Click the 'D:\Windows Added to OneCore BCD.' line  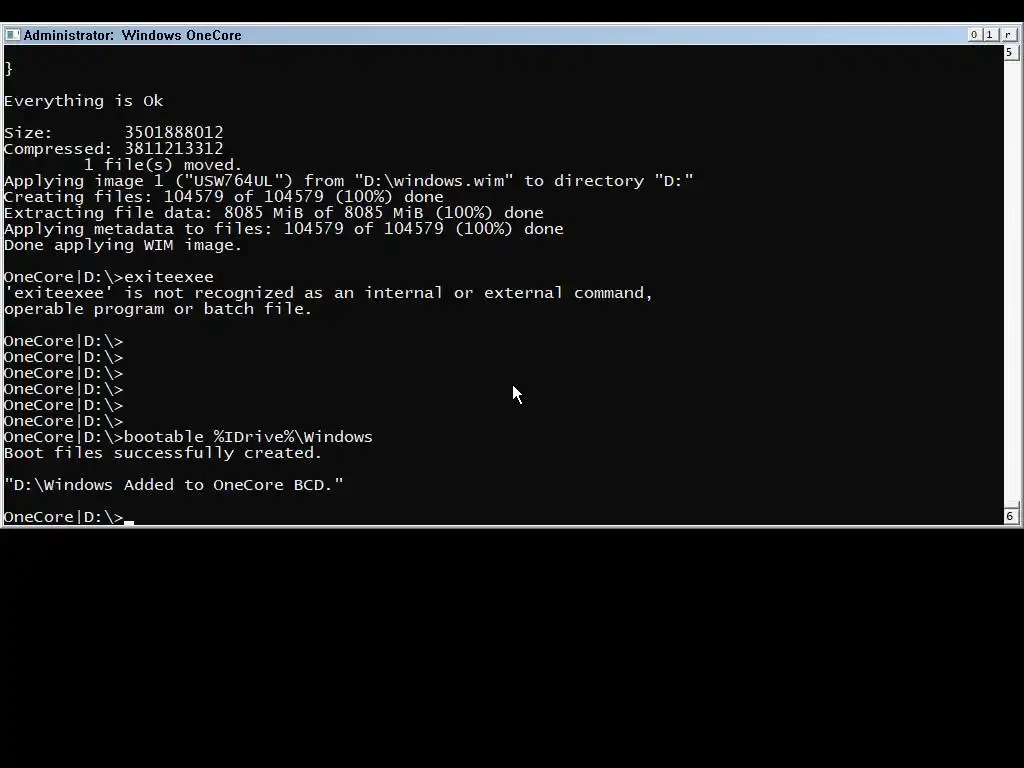[173, 485]
